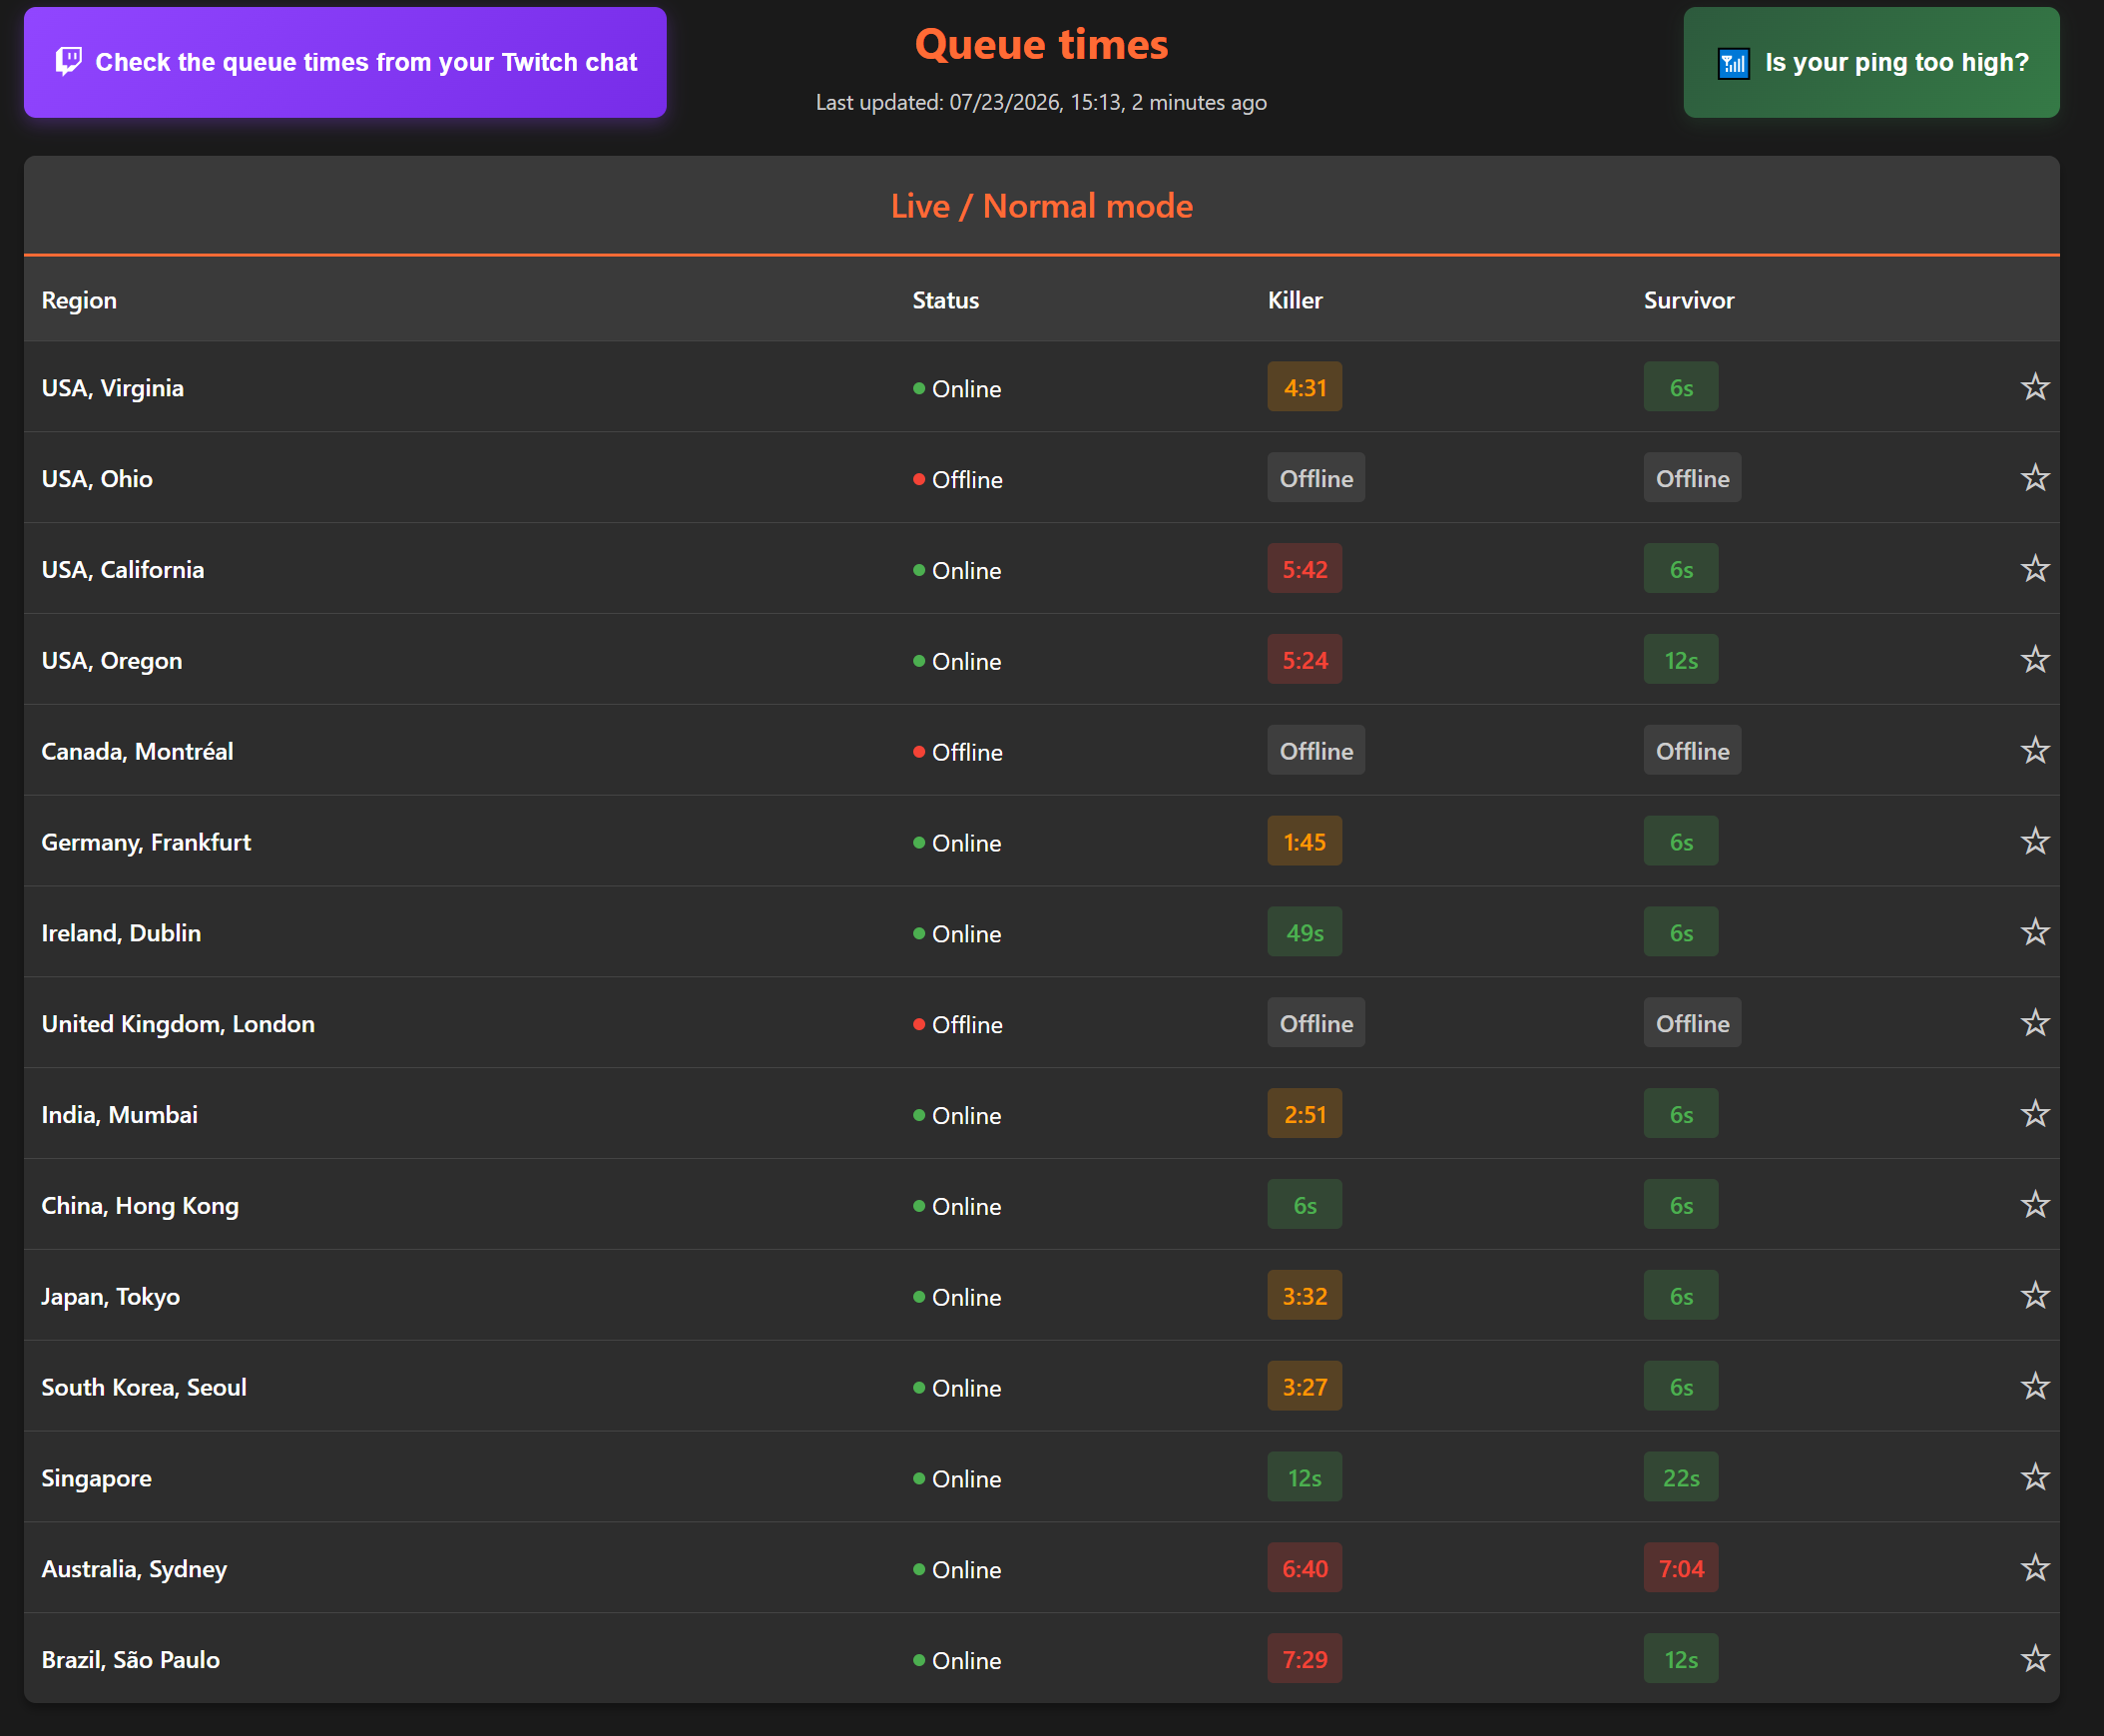Click the 3:27 Seoul killer time
The height and width of the screenshot is (1736, 2104).
click(1305, 1387)
